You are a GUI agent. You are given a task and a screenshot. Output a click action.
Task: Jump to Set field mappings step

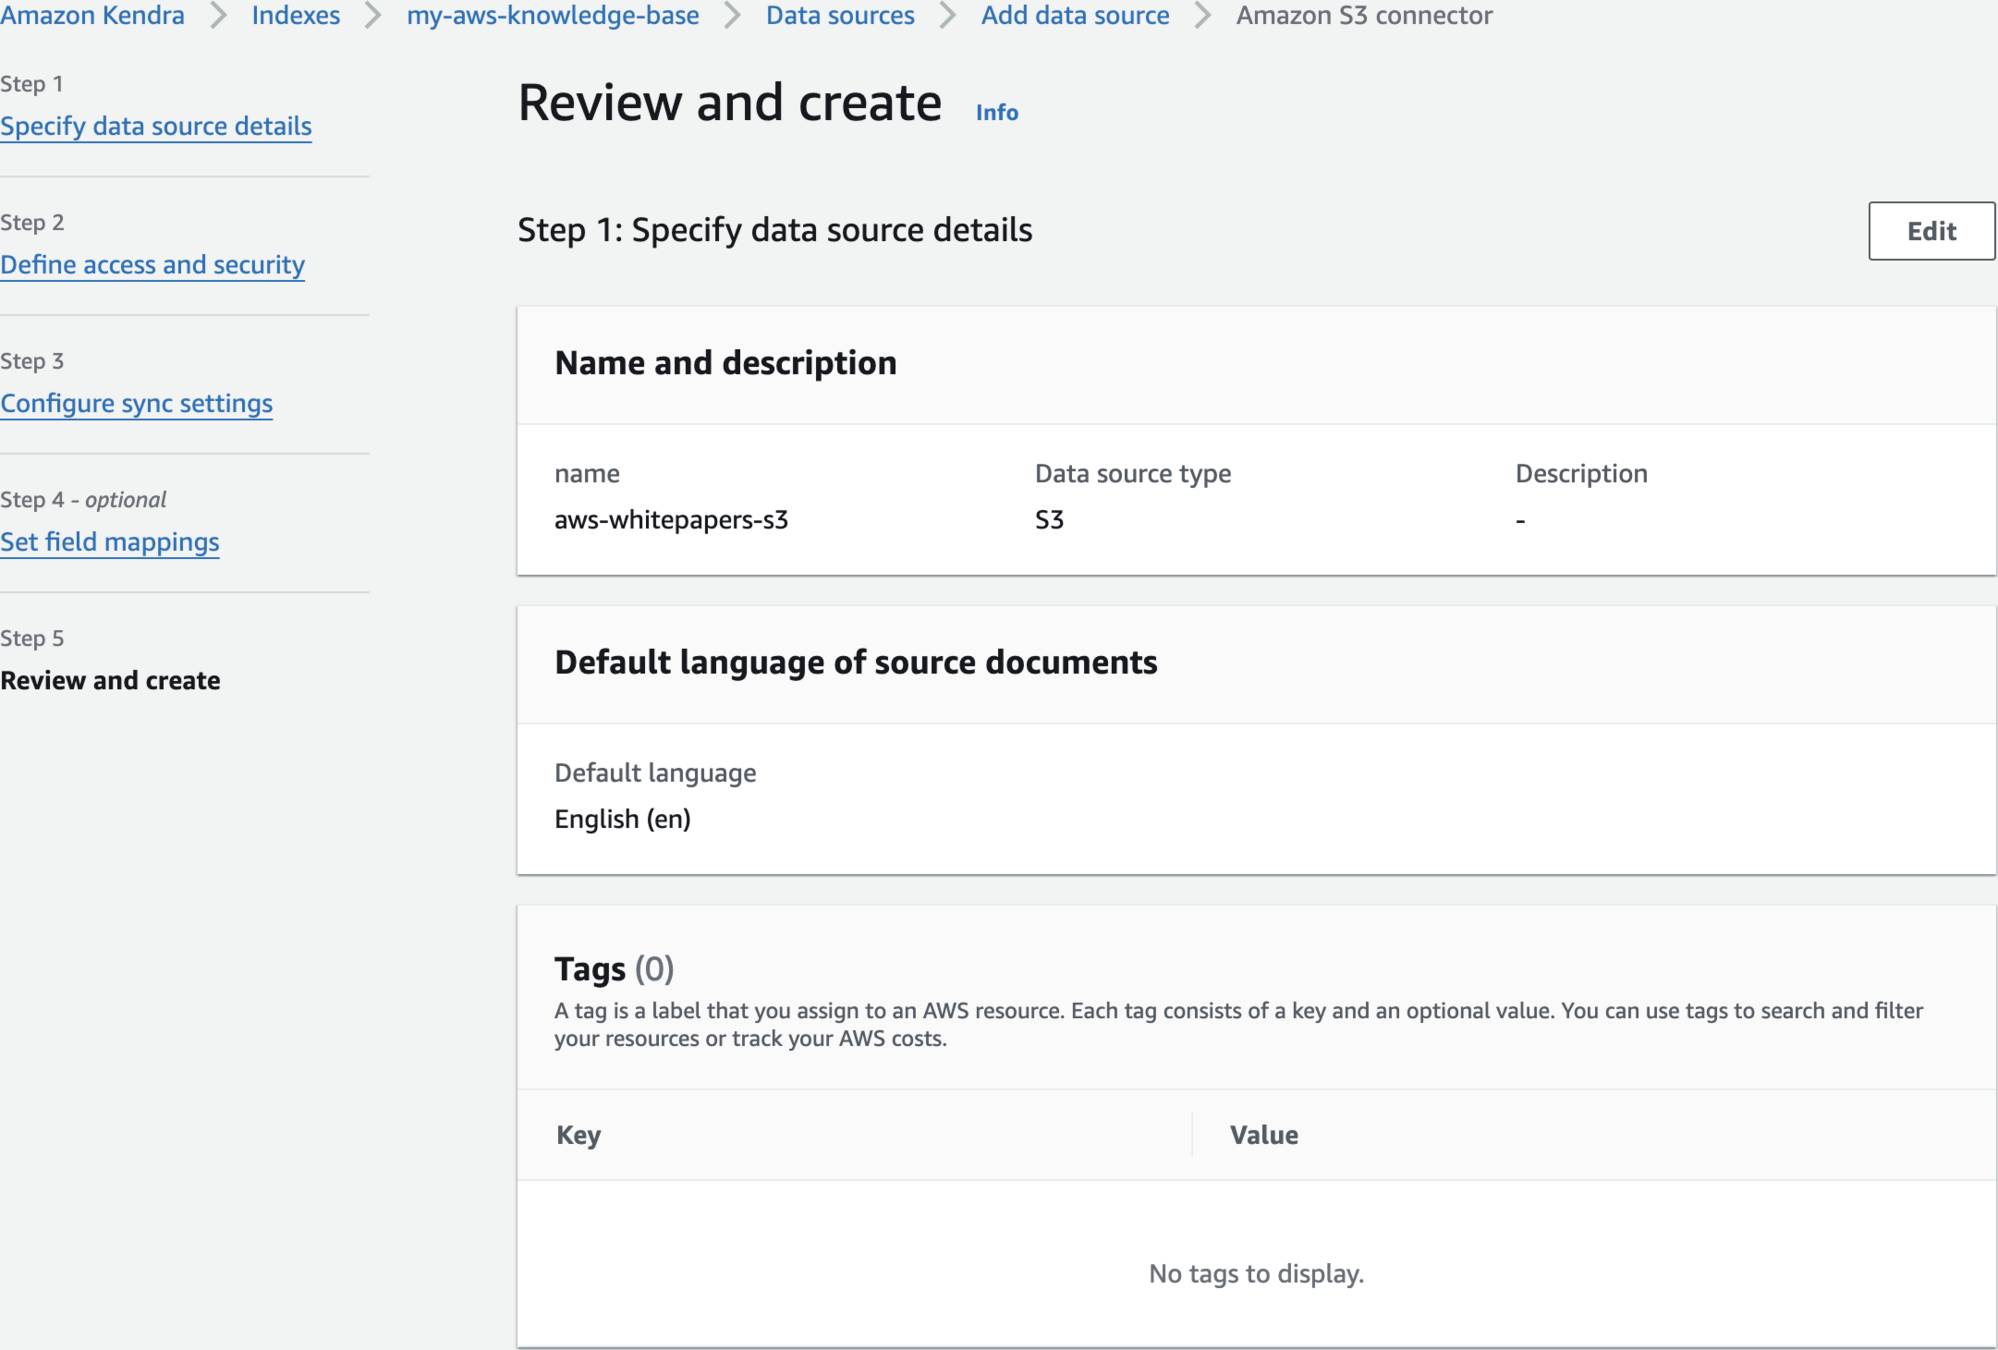point(110,541)
